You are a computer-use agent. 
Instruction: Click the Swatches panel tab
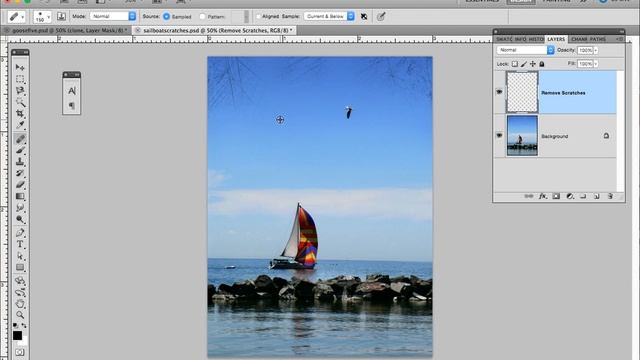(x=504, y=39)
